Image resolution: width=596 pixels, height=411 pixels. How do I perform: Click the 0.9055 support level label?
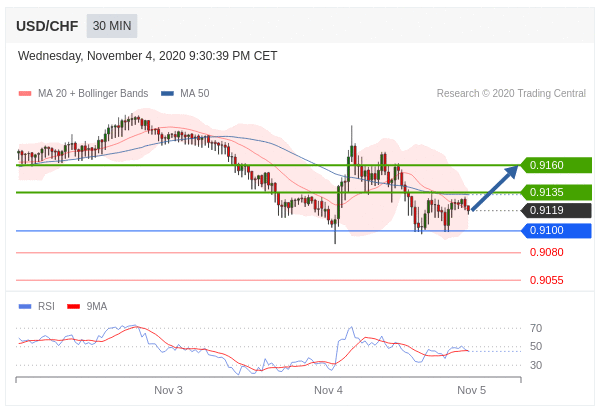point(547,281)
